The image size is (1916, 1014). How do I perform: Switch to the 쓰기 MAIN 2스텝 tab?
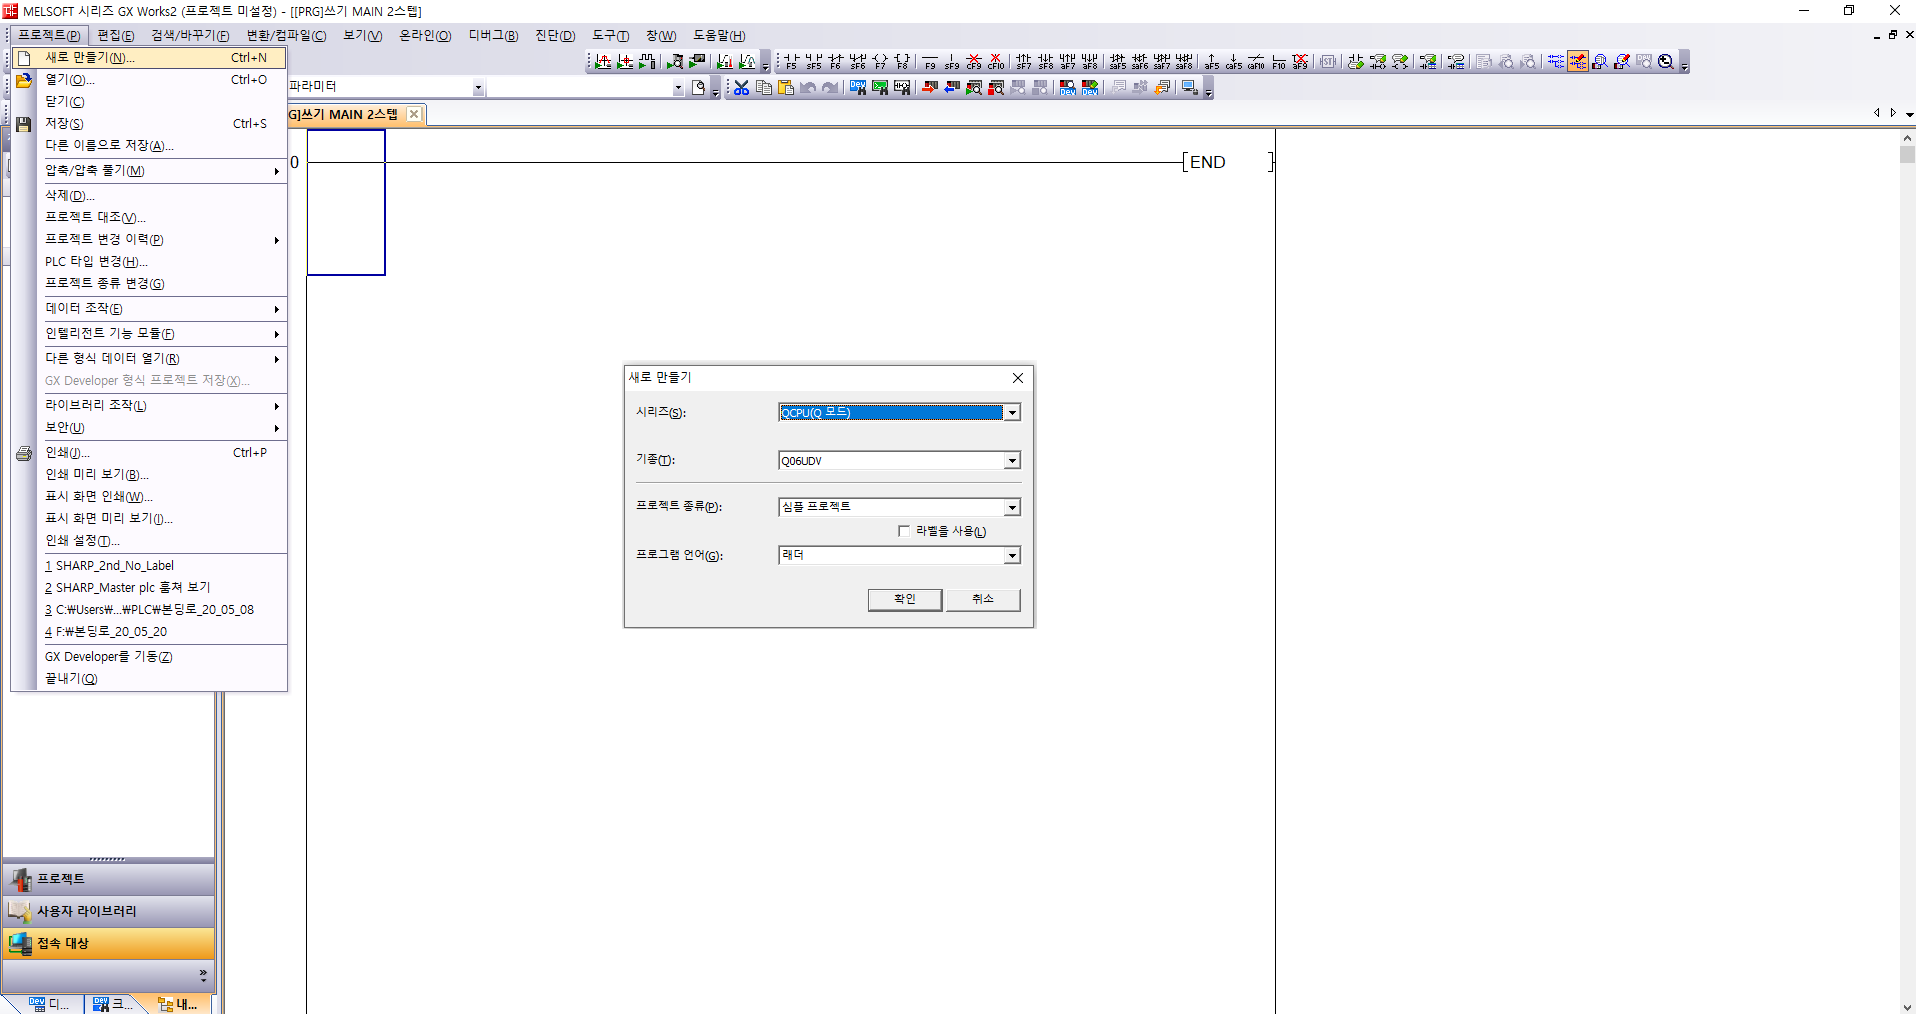click(343, 114)
